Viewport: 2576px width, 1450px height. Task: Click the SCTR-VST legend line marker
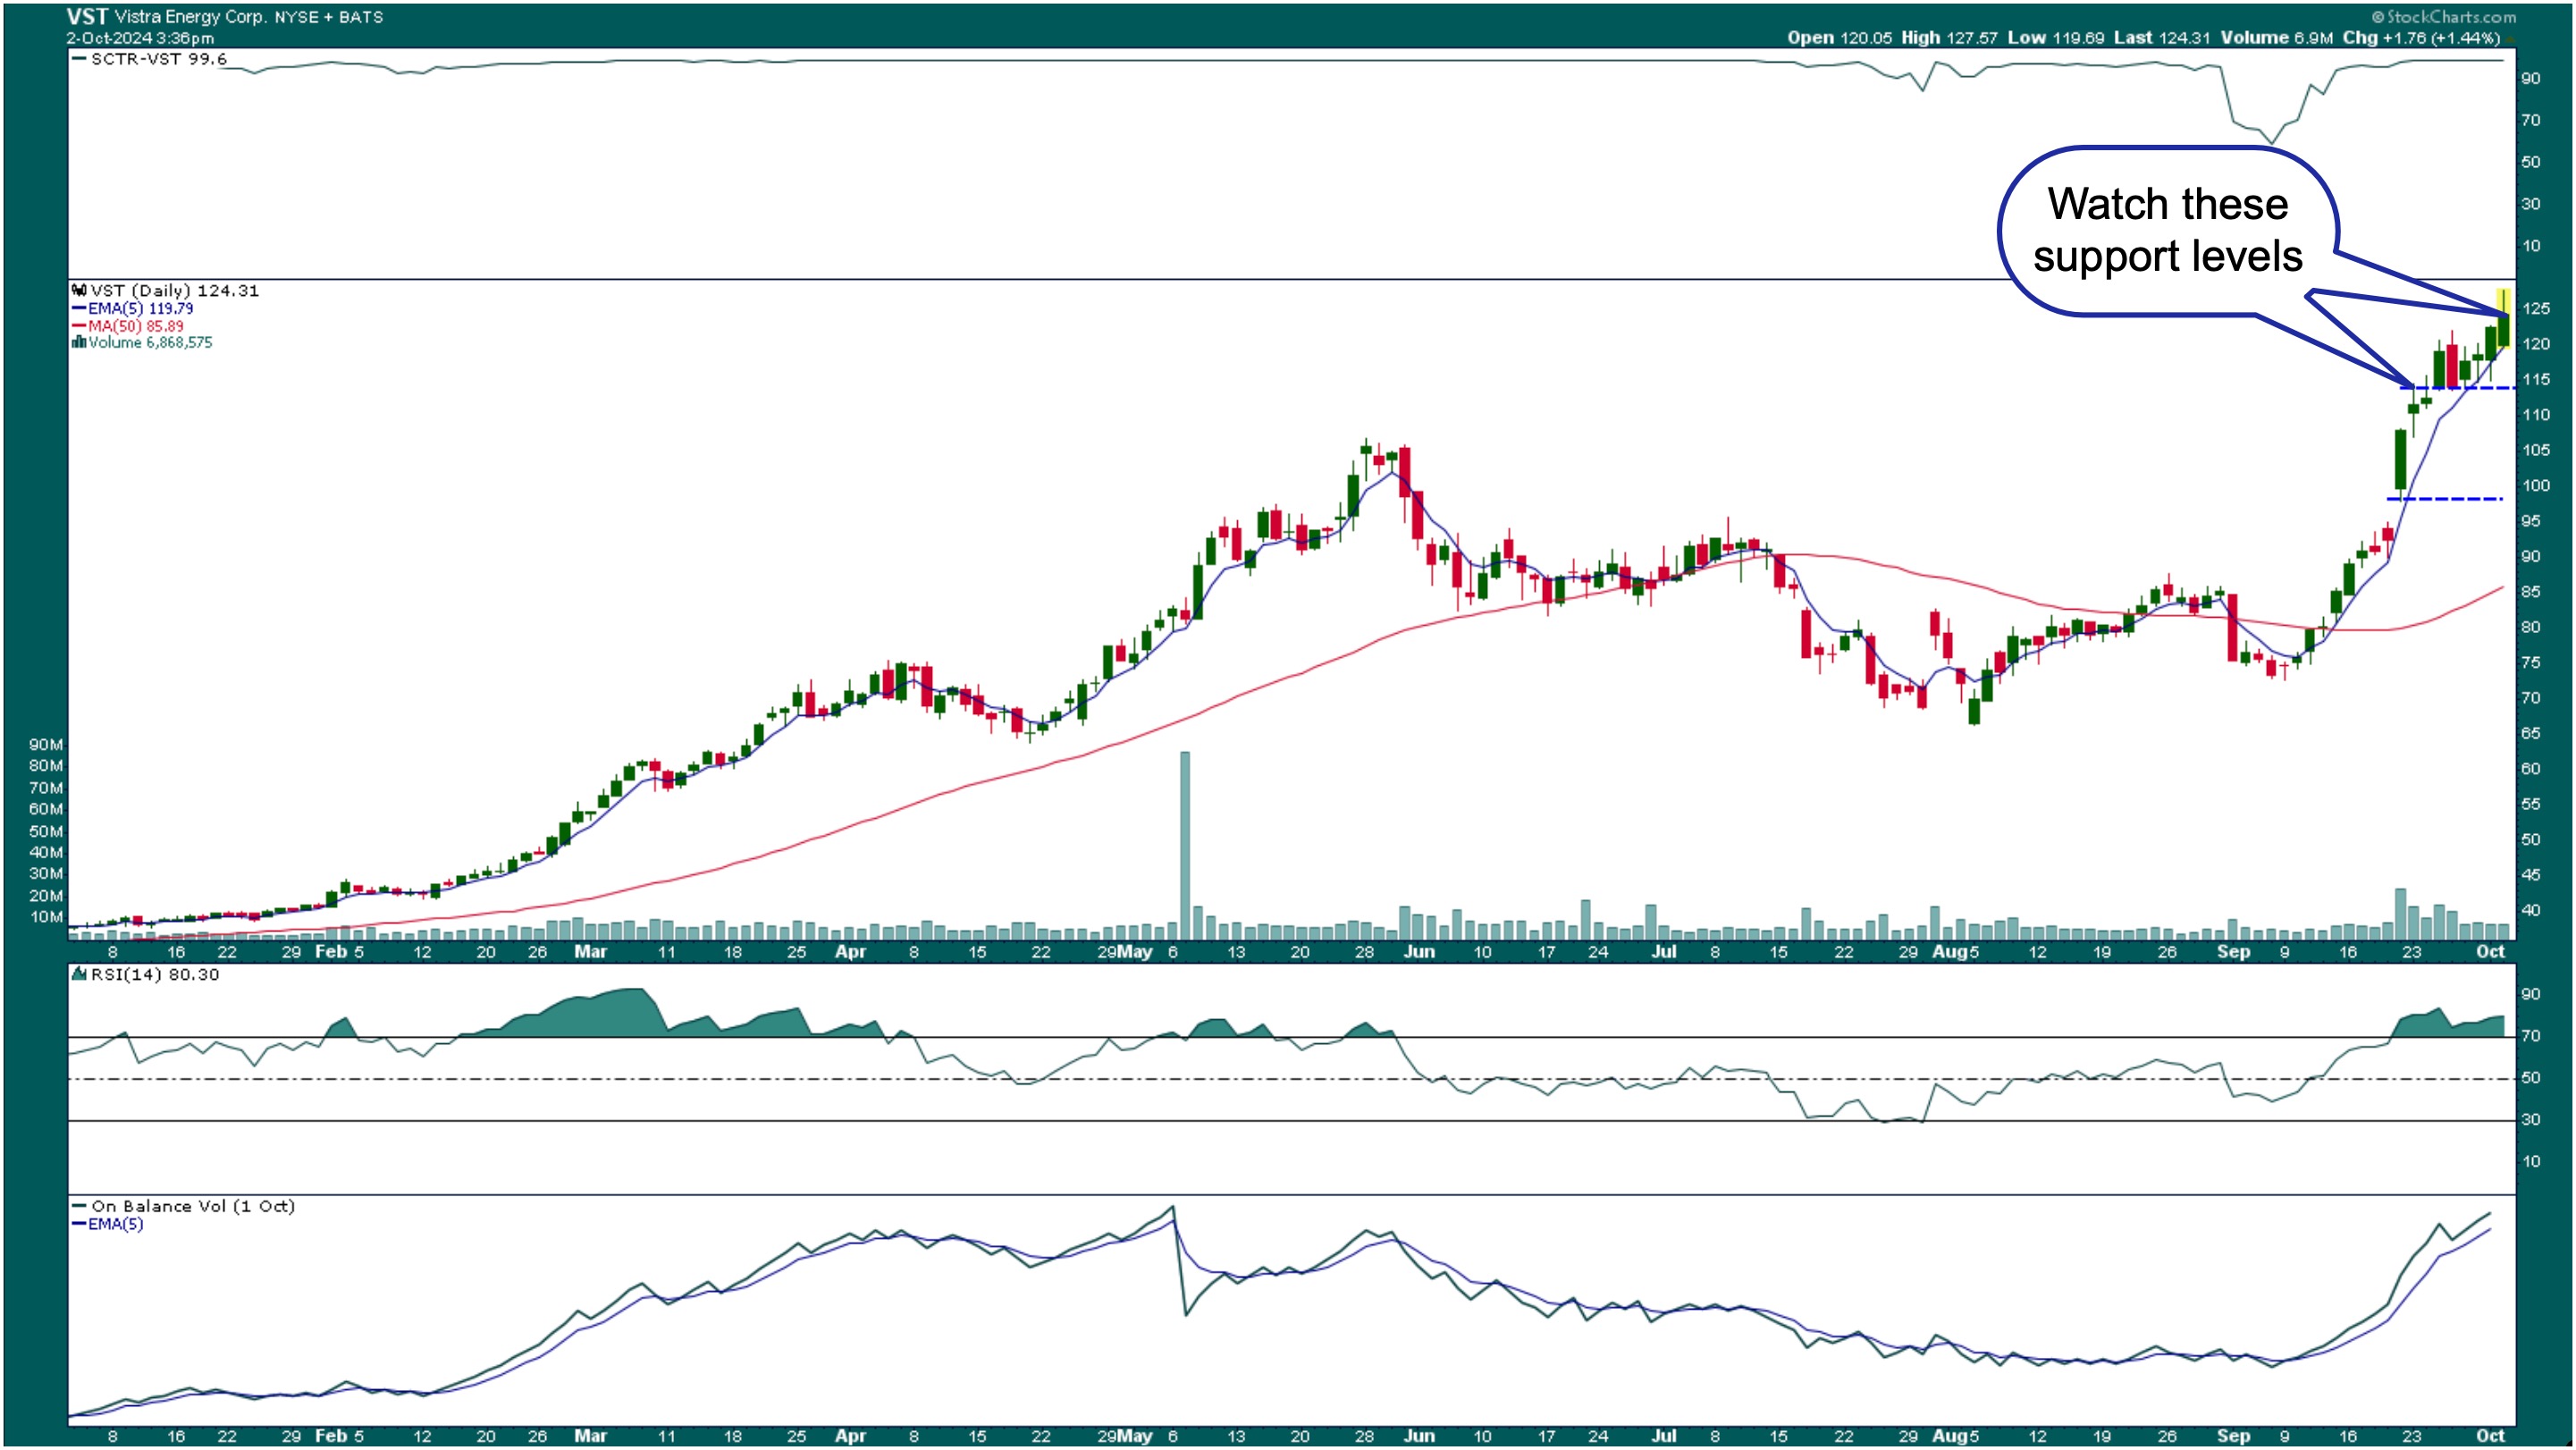pyautogui.click(x=78, y=59)
